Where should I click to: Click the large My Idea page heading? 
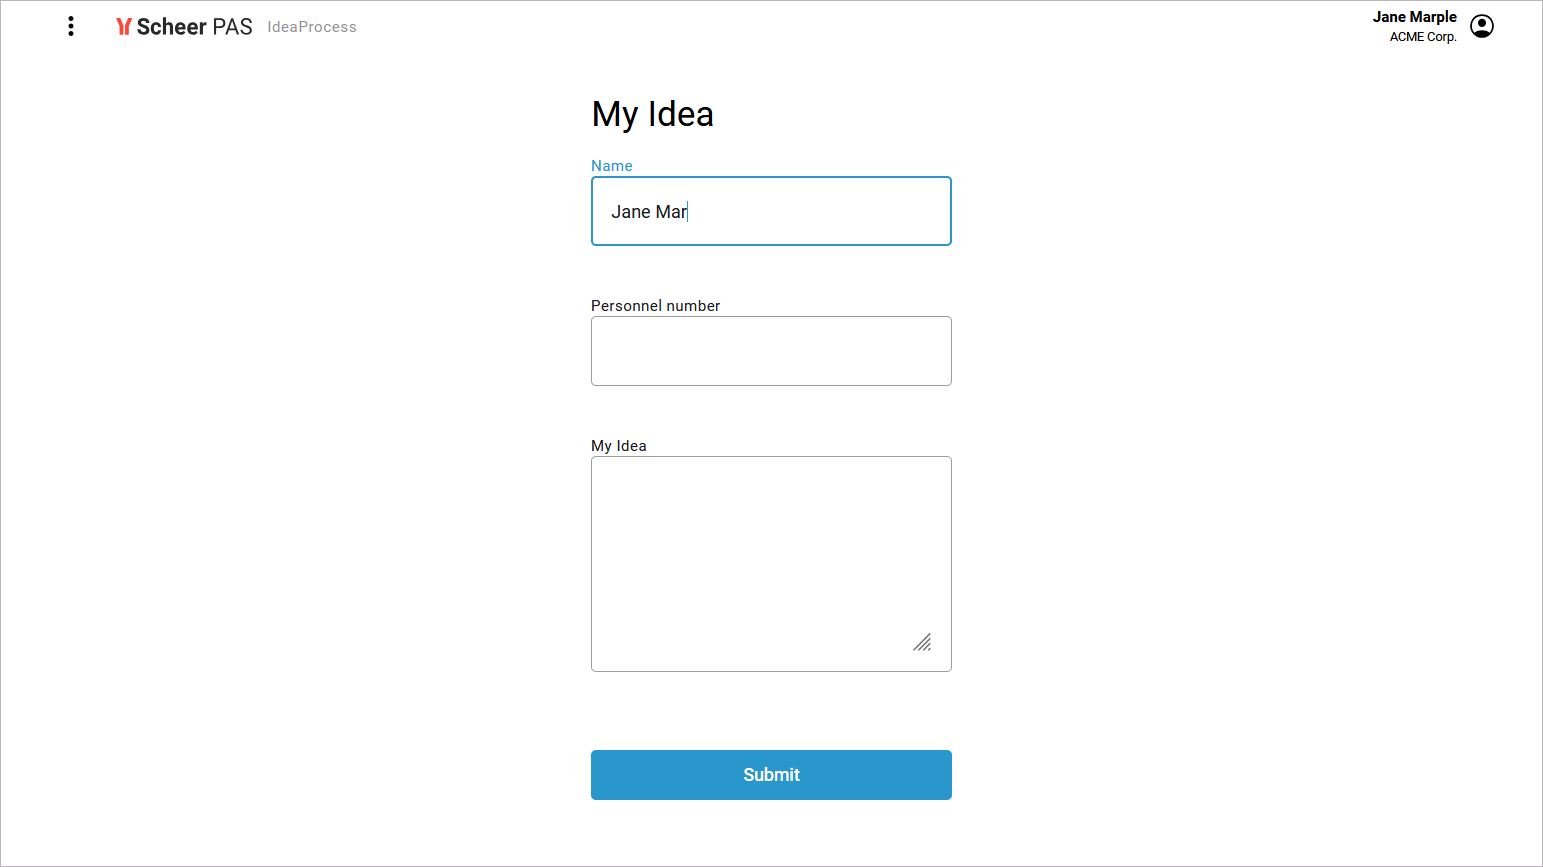(652, 114)
